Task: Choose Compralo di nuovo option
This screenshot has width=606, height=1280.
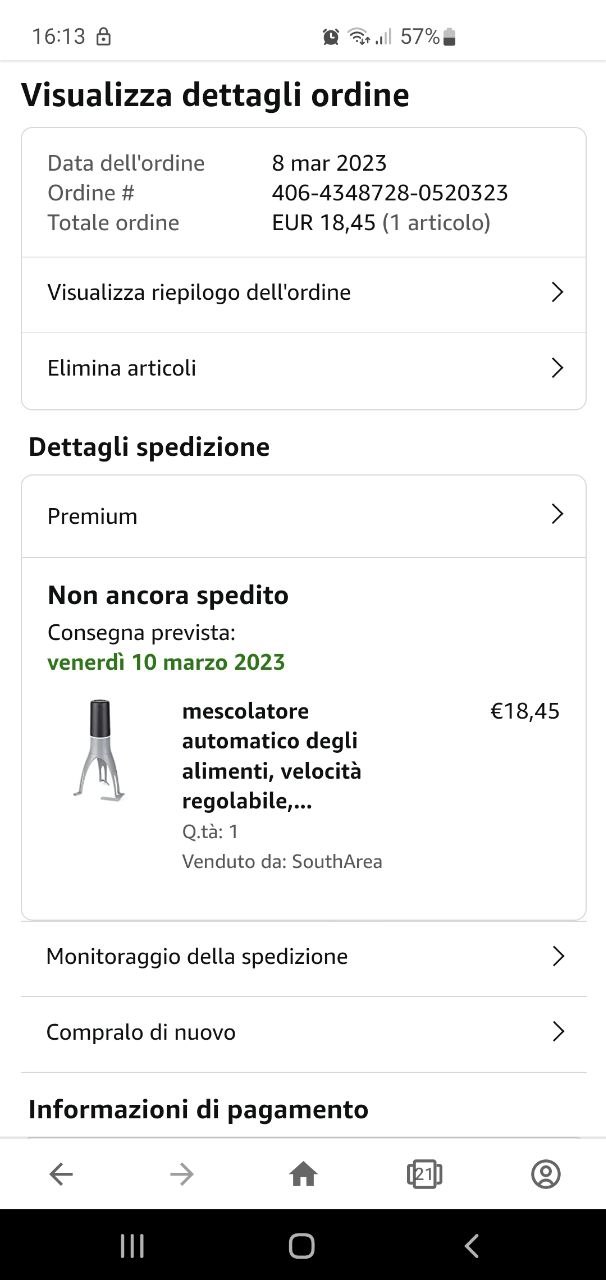Action: [304, 1034]
